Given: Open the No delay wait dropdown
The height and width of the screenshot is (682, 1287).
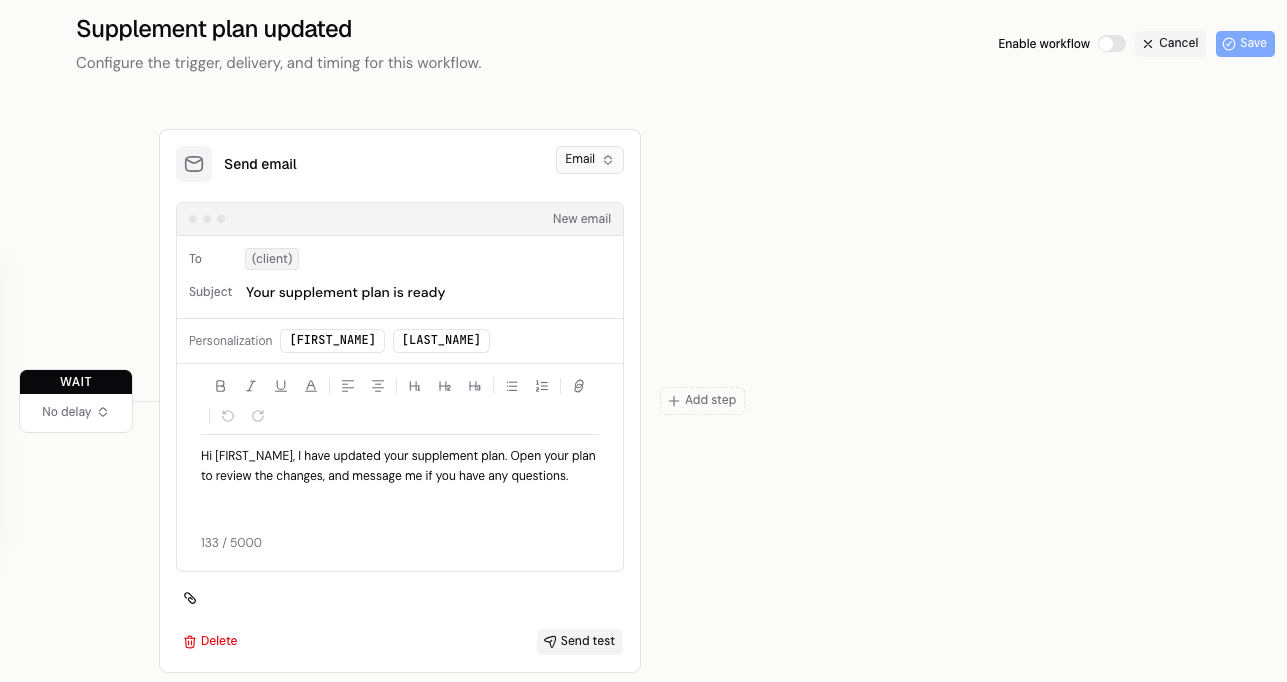Looking at the screenshot, I should tap(76, 412).
